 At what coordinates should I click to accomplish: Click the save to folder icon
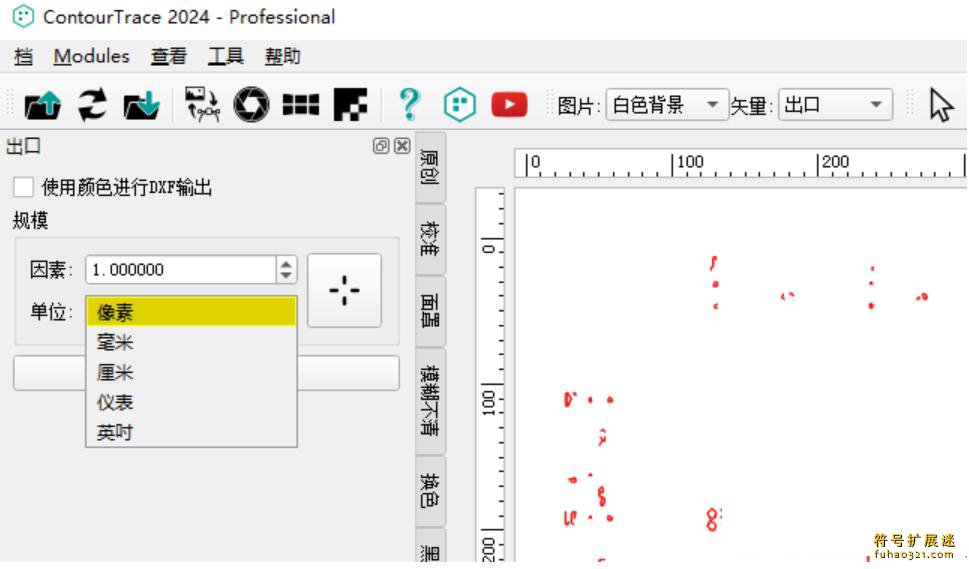(x=142, y=104)
